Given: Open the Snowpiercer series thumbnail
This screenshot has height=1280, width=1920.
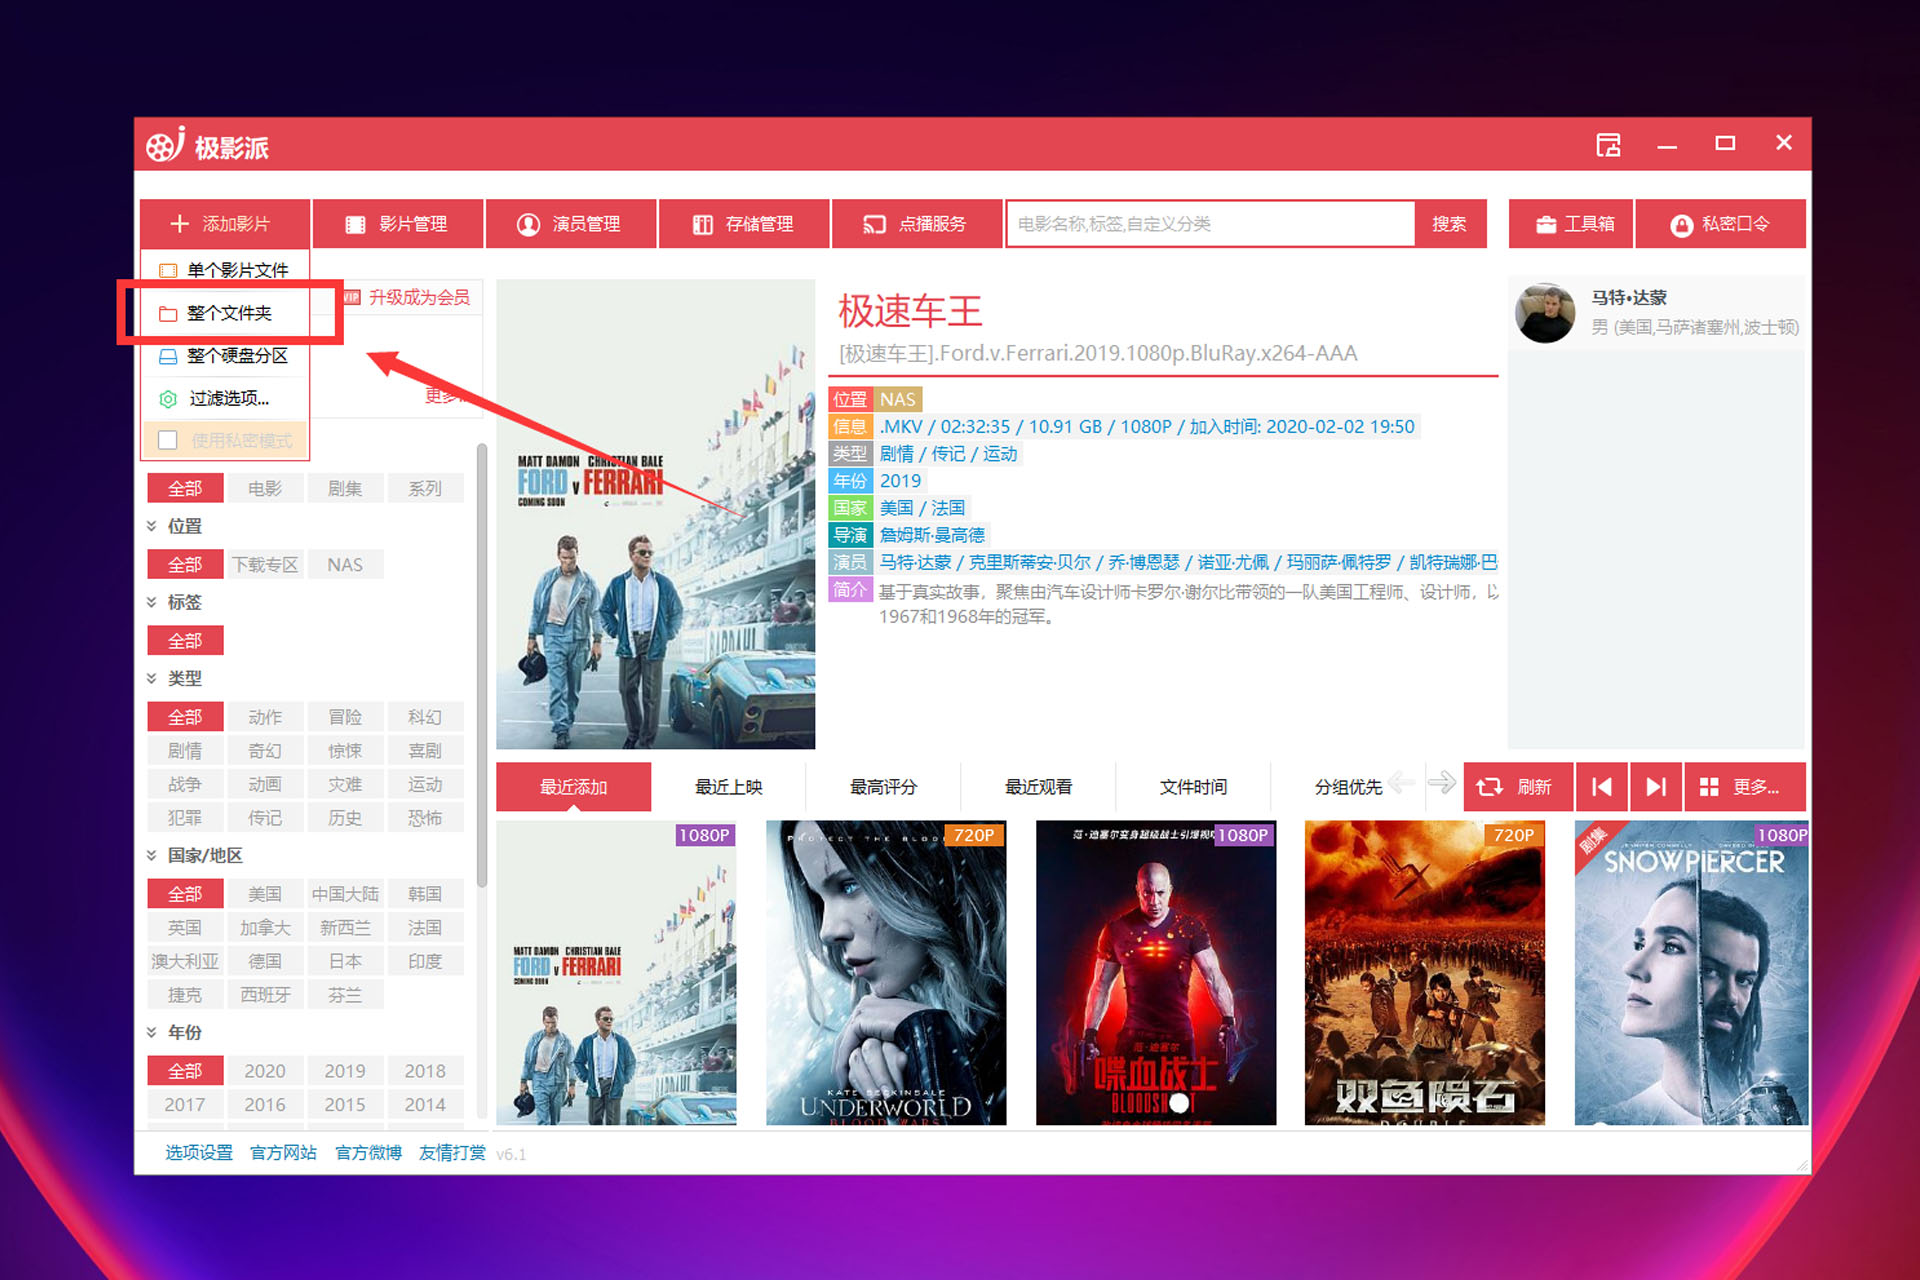Looking at the screenshot, I should pyautogui.click(x=1691, y=973).
